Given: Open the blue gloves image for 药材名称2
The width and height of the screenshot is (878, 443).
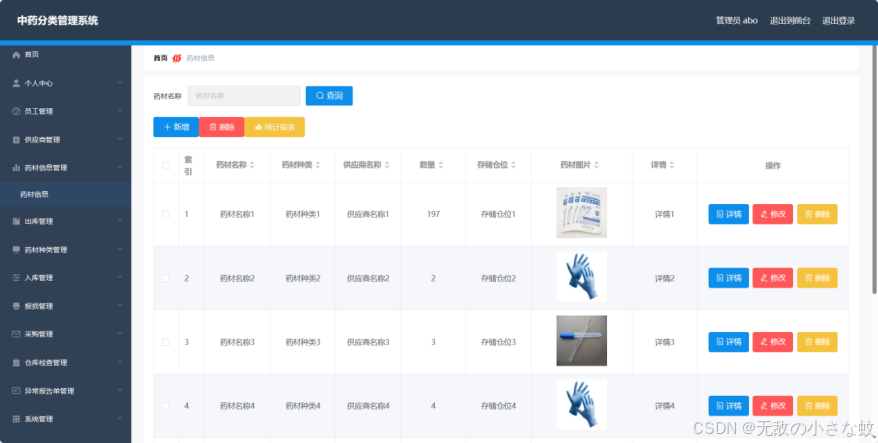Looking at the screenshot, I should (581, 277).
